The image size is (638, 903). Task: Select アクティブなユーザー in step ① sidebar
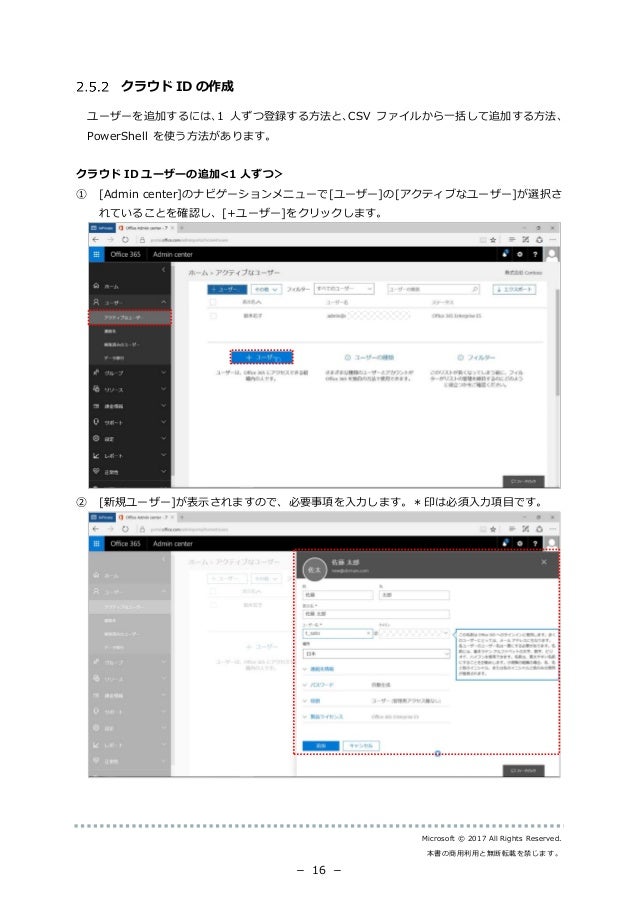130,318
